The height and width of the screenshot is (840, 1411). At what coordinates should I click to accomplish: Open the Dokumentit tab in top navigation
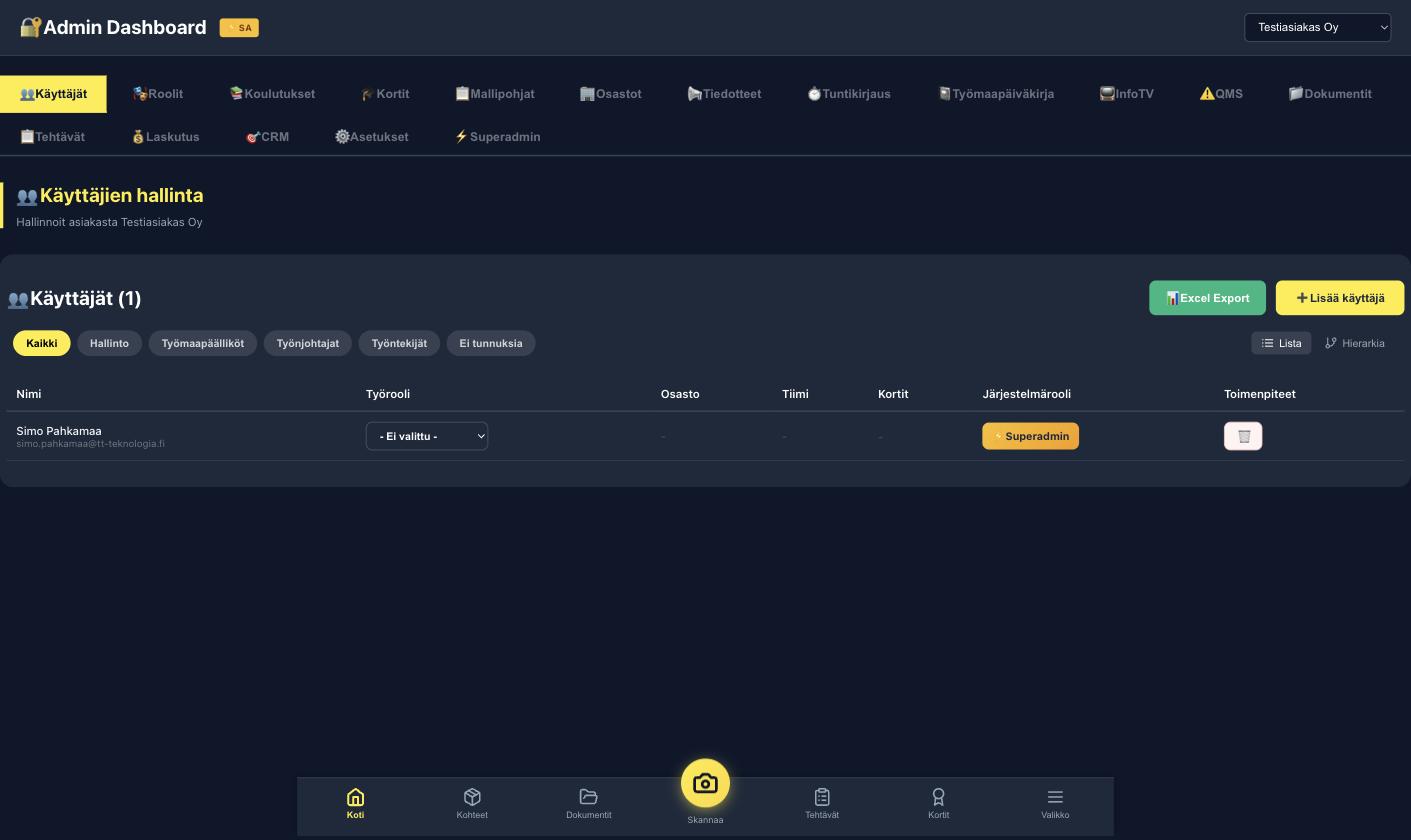1330,94
